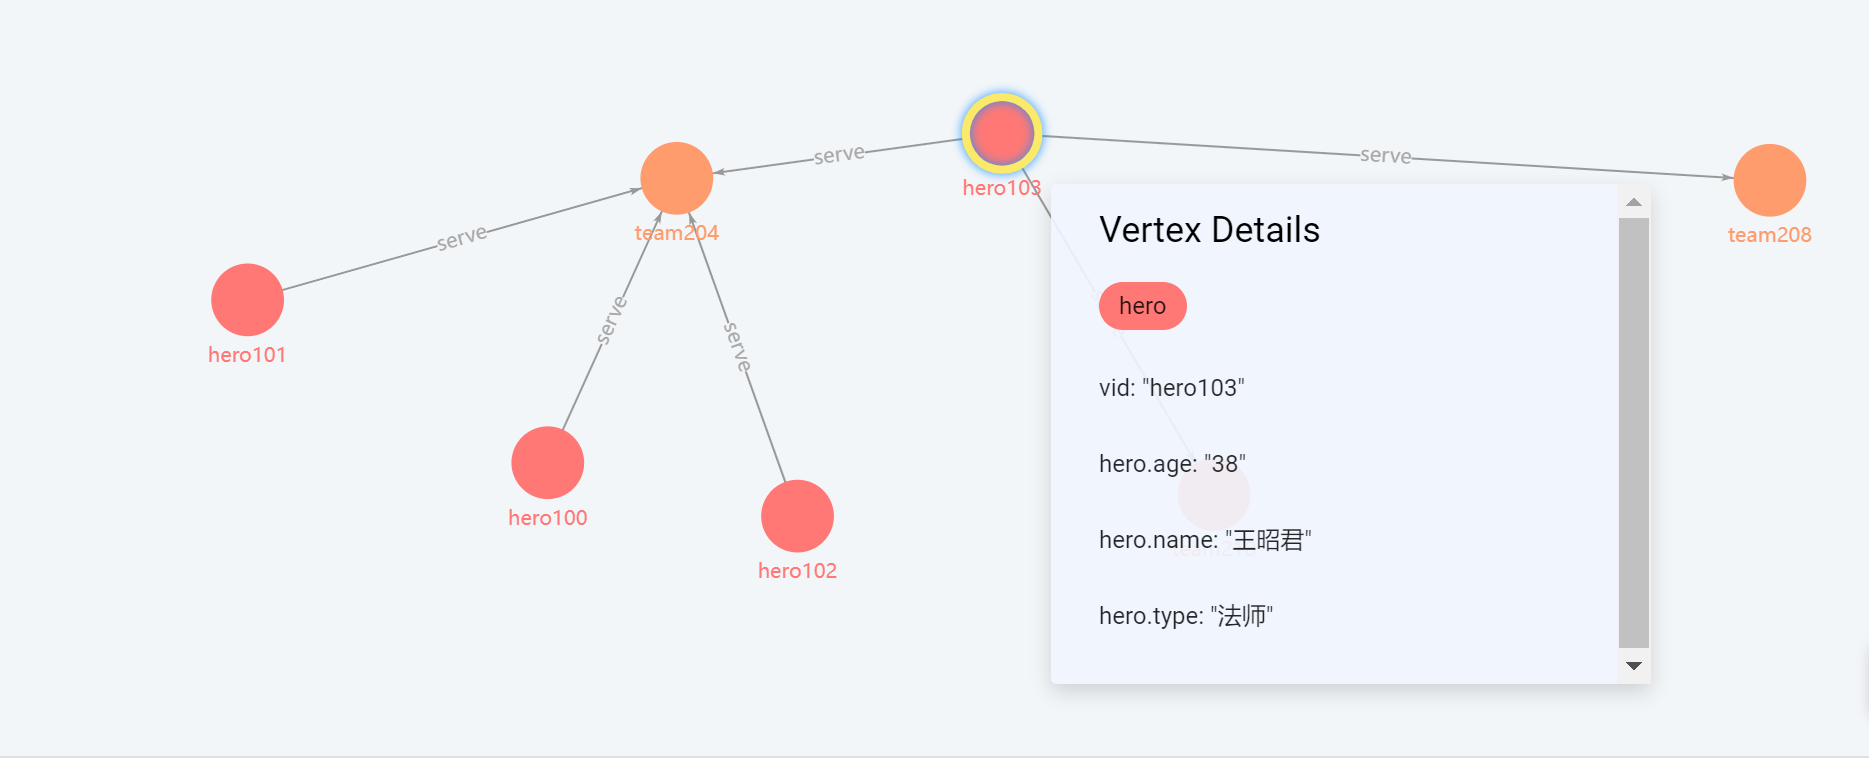Click the highlighted hero103 vertex
The width and height of the screenshot is (1869, 771).
click(x=1002, y=133)
